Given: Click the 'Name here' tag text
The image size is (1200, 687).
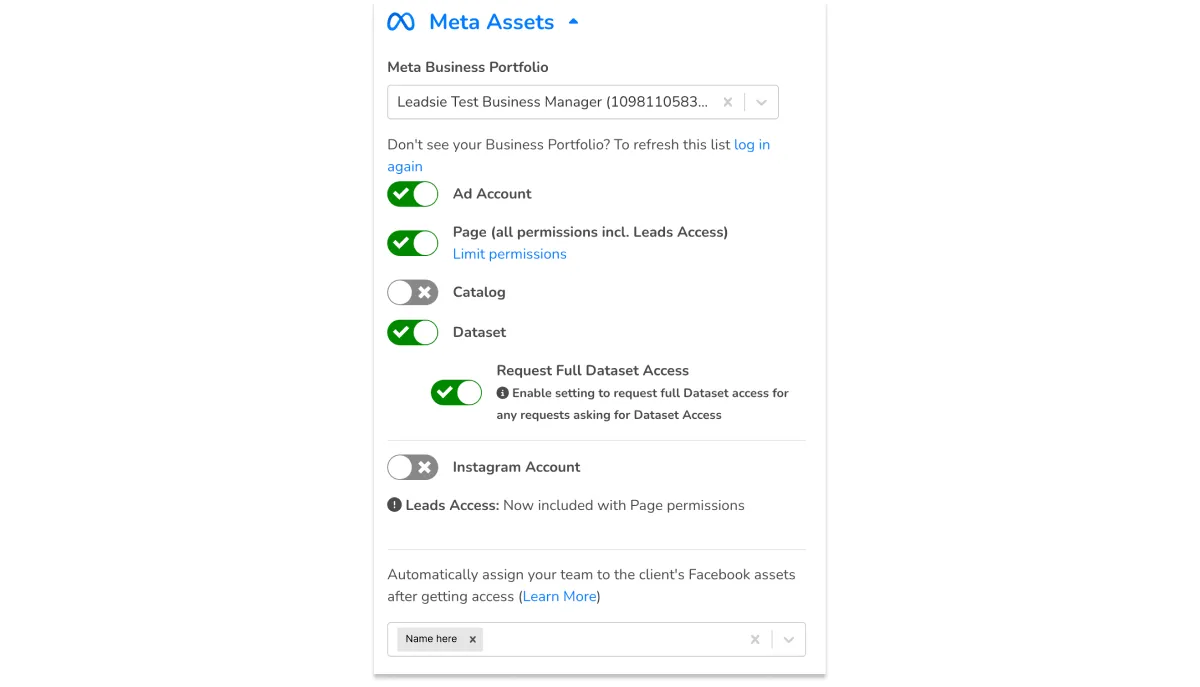Looking at the screenshot, I should (x=431, y=639).
